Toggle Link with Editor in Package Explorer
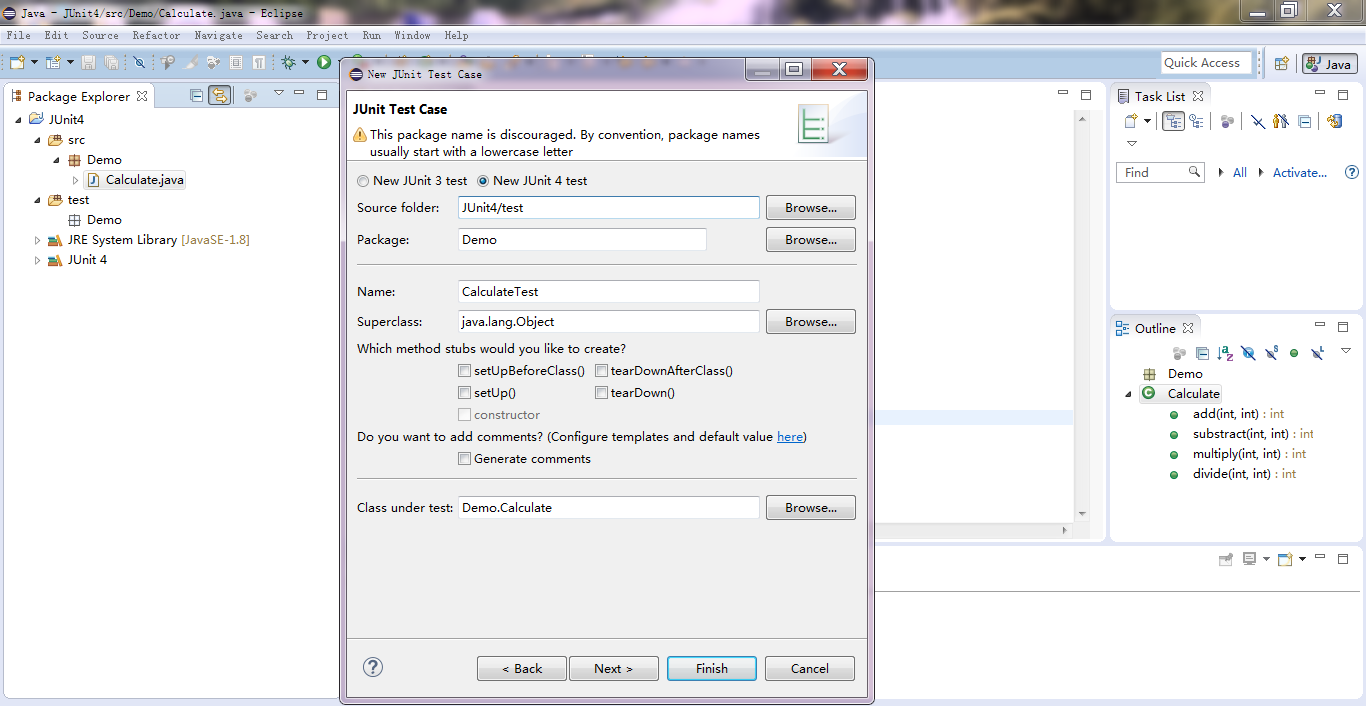 [x=220, y=95]
